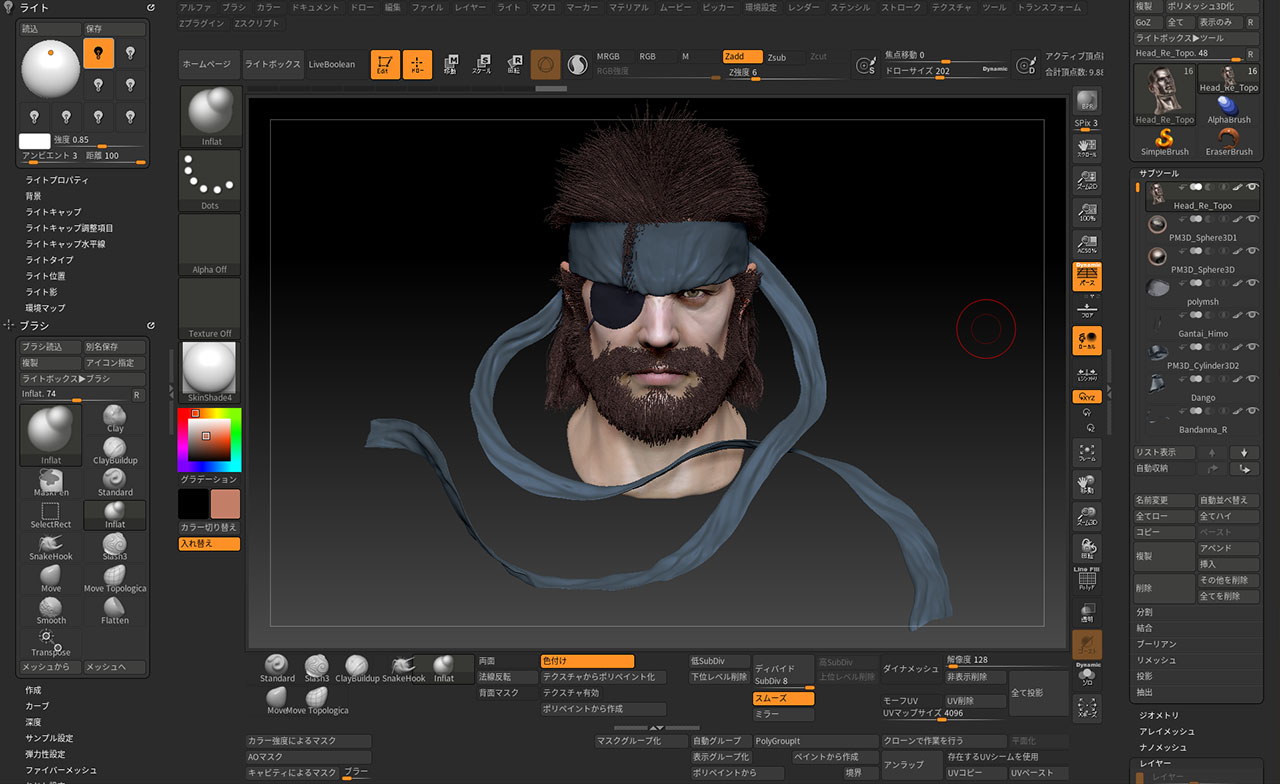Activate the Draw mode button
1280x784 pixels.
click(418, 64)
